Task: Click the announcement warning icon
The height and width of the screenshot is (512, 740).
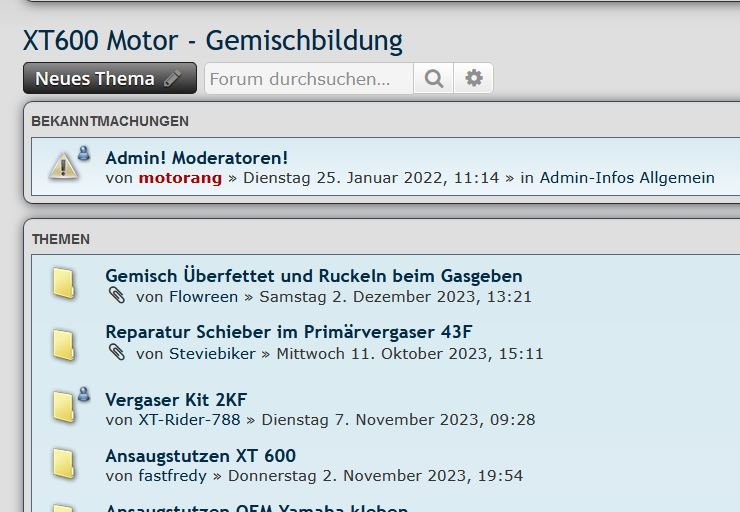Action: click(64, 166)
